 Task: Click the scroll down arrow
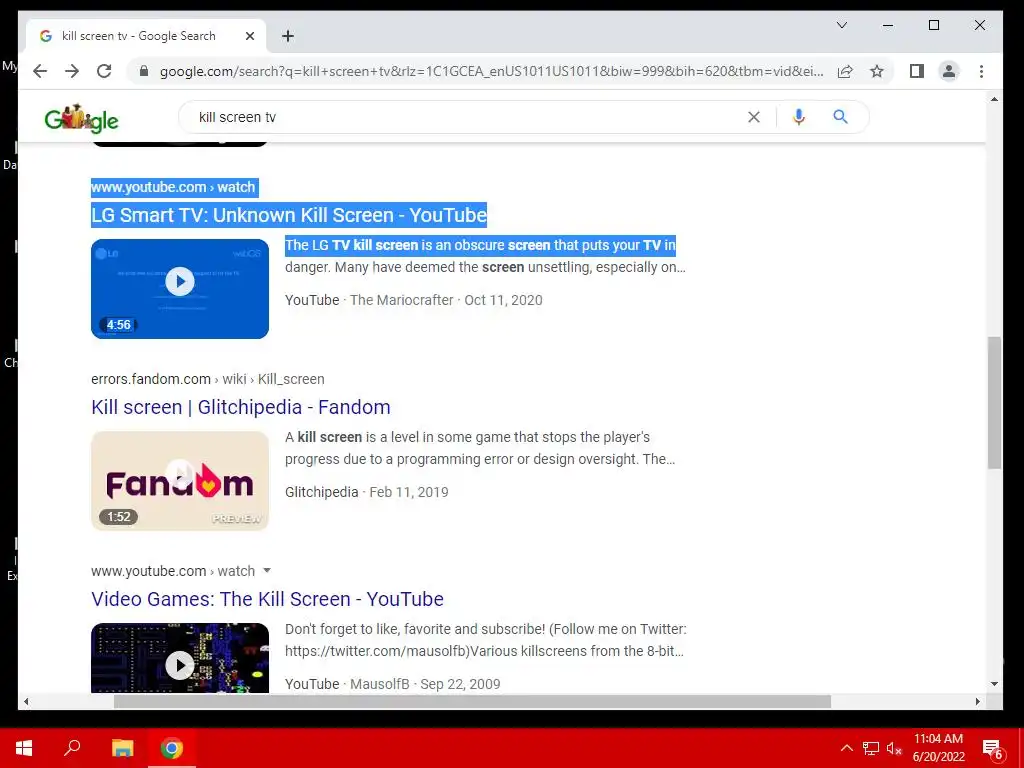[994, 684]
